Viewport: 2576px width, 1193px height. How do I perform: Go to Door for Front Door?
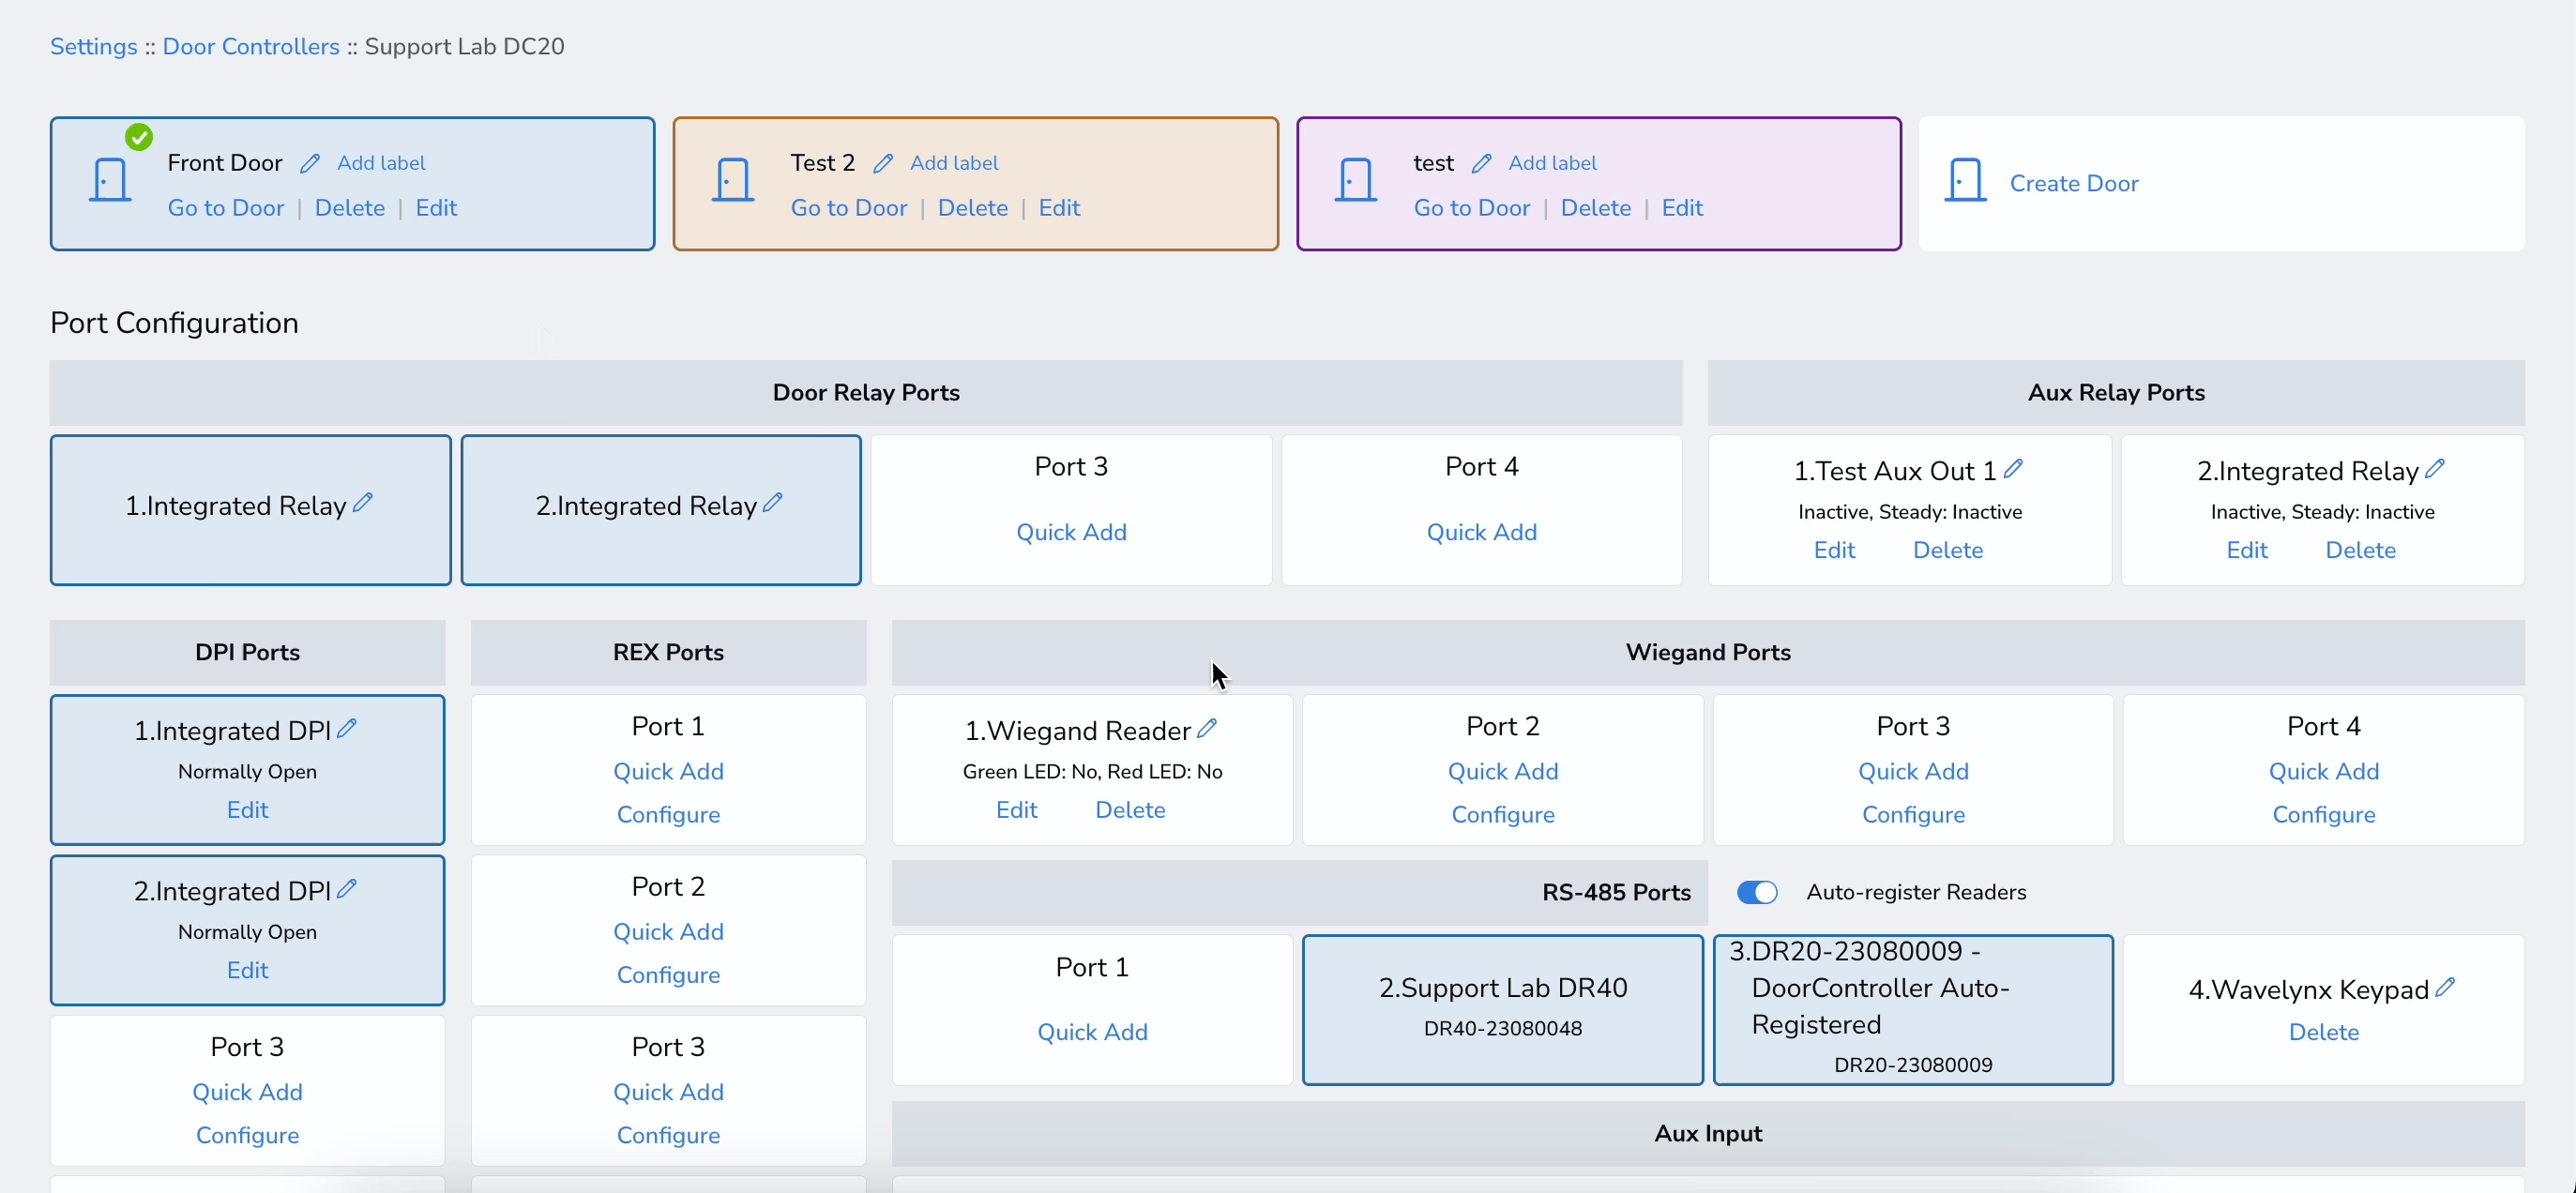click(x=226, y=208)
